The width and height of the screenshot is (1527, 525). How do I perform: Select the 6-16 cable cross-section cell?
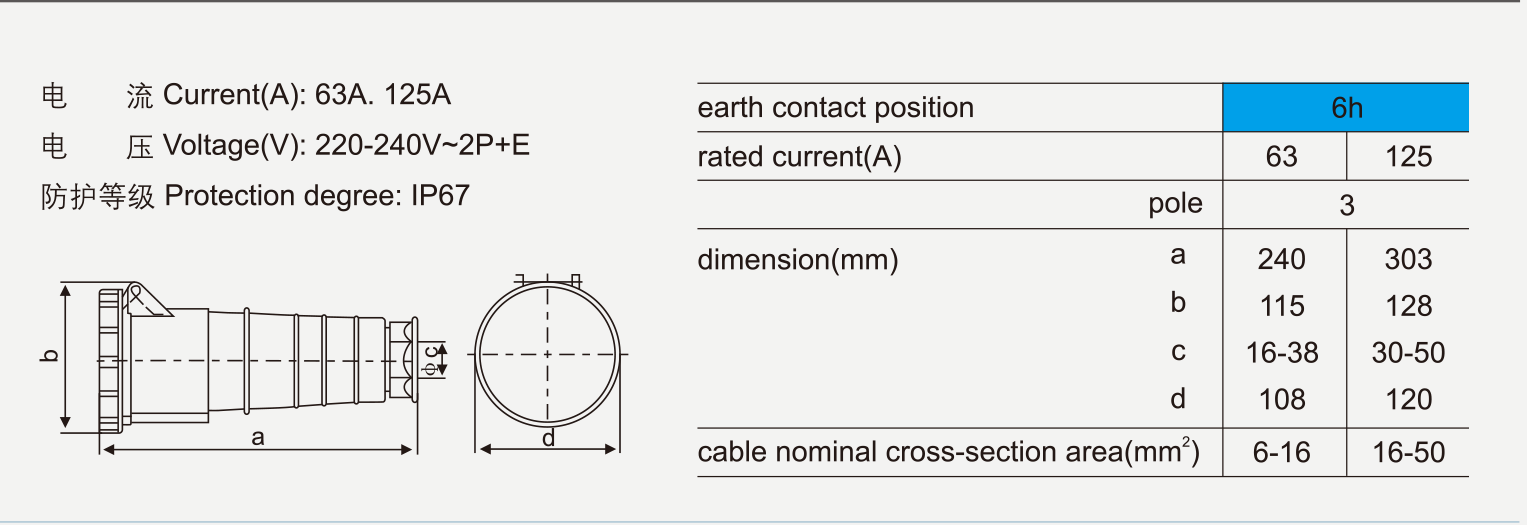[x=1281, y=453]
